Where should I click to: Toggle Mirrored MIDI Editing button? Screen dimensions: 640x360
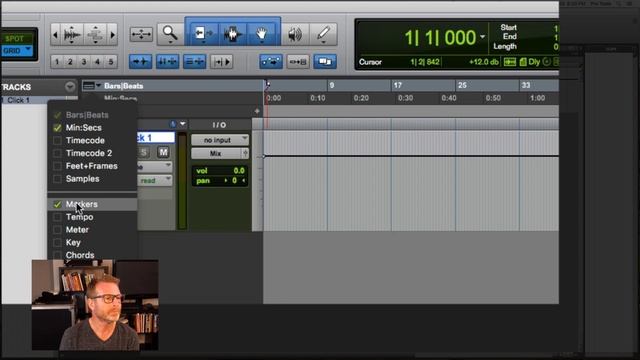(298, 62)
